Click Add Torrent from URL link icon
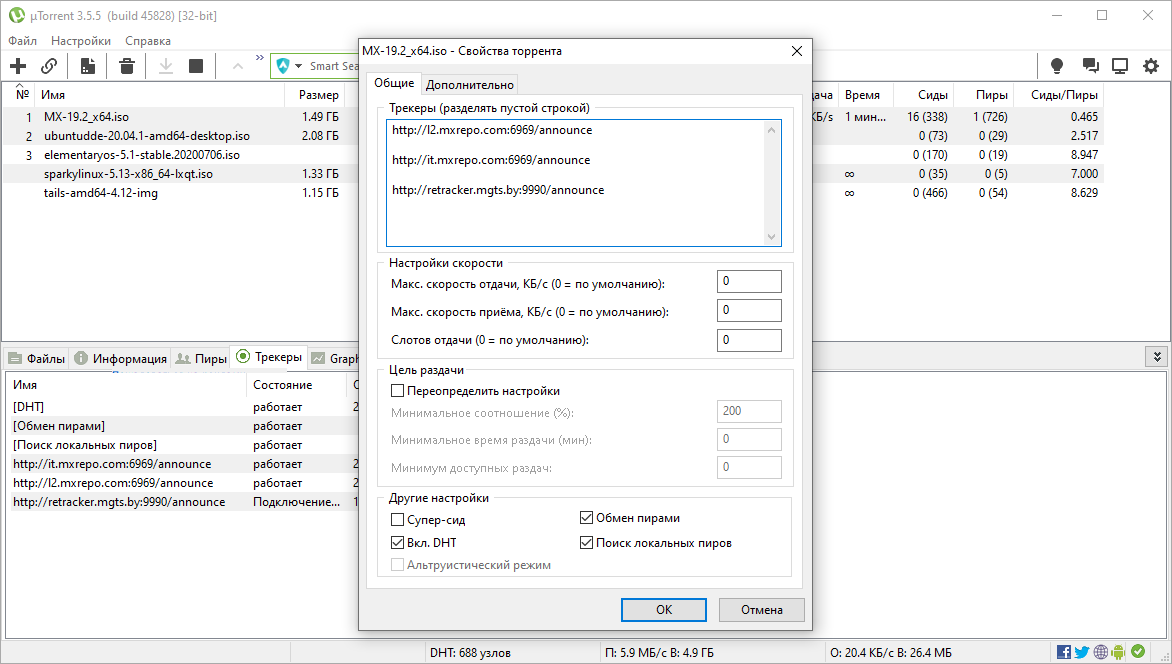This screenshot has width=1172, height=664. click(x=49, y=66)
